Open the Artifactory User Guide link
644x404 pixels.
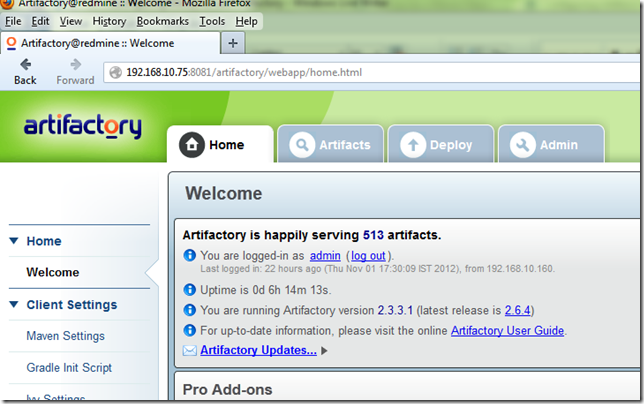pyautogui.click(x=507, y=331)
